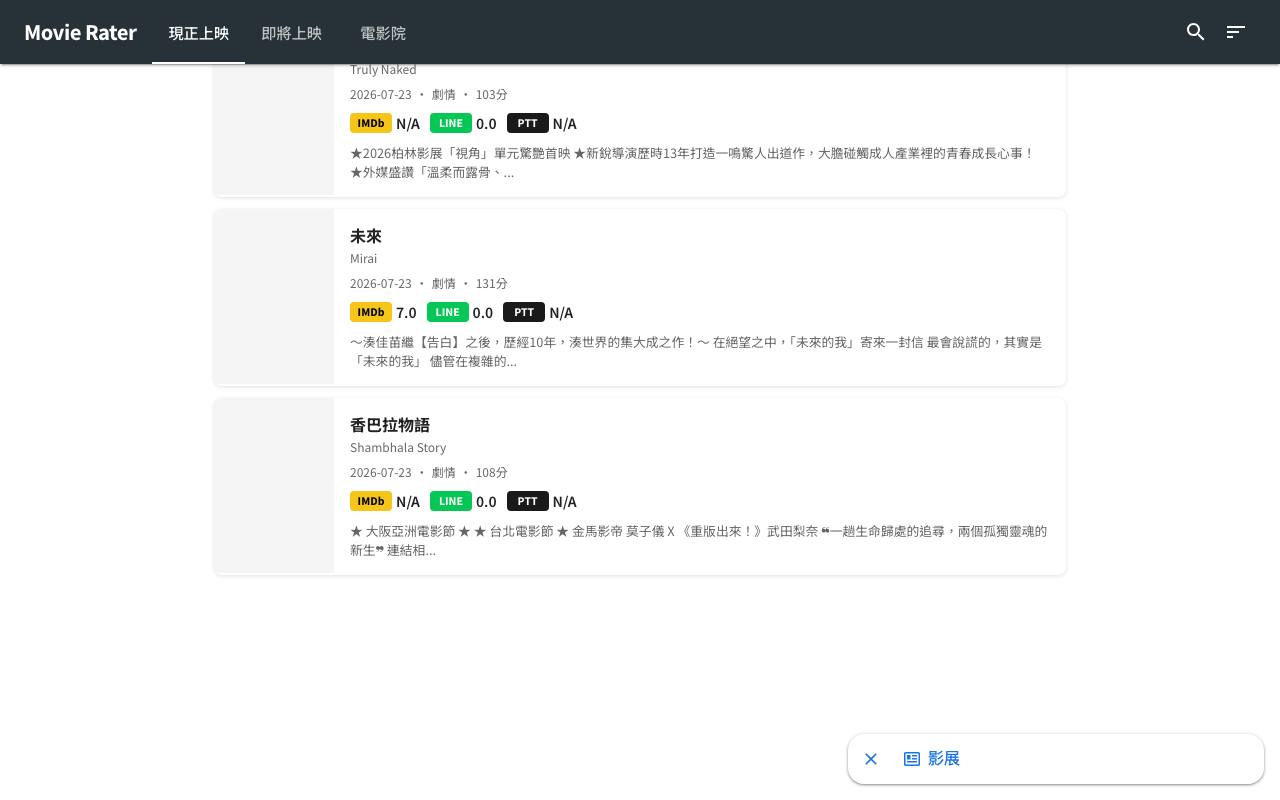Select the 未來 poster thumbnail
This screenshot has width=1280, height=800.
[x=274, y=297]
